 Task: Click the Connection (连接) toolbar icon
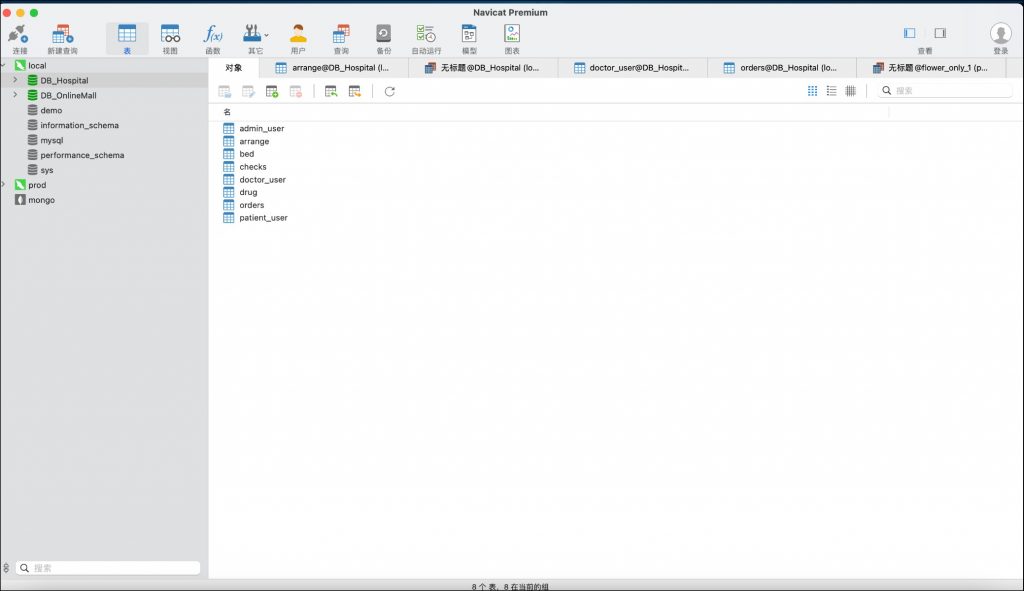click(x=19, y=37)
